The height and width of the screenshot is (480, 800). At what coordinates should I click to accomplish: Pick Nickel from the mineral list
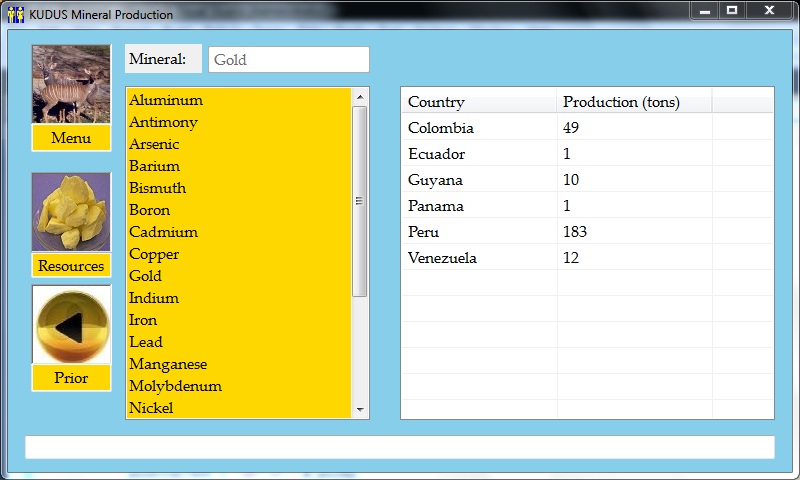(x=151, y=408)
